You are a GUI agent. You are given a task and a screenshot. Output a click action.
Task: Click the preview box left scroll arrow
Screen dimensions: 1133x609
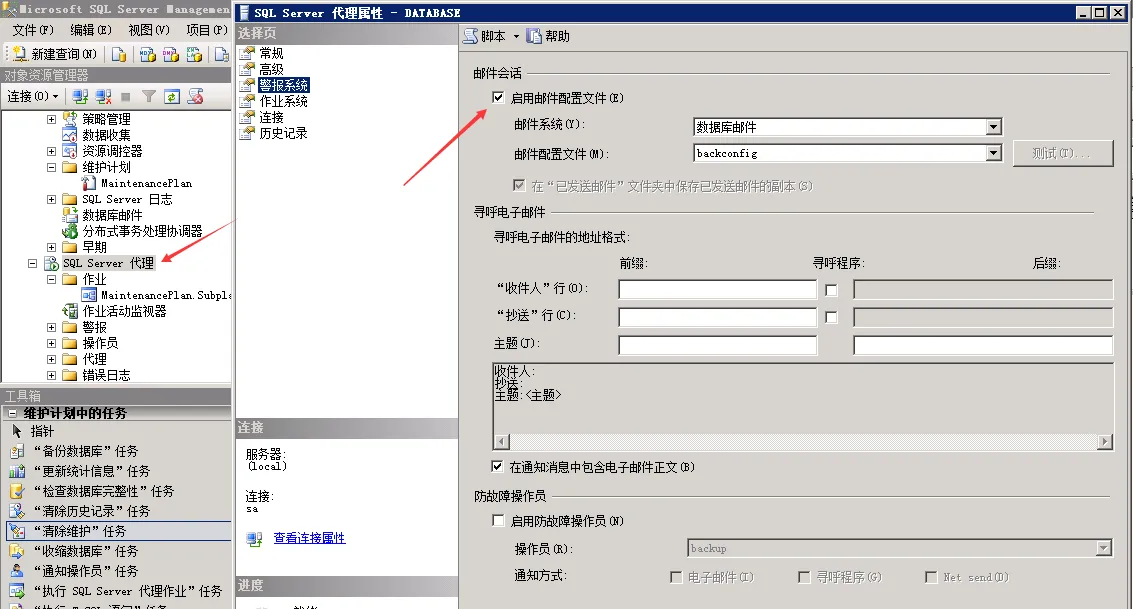coord(501,441)
